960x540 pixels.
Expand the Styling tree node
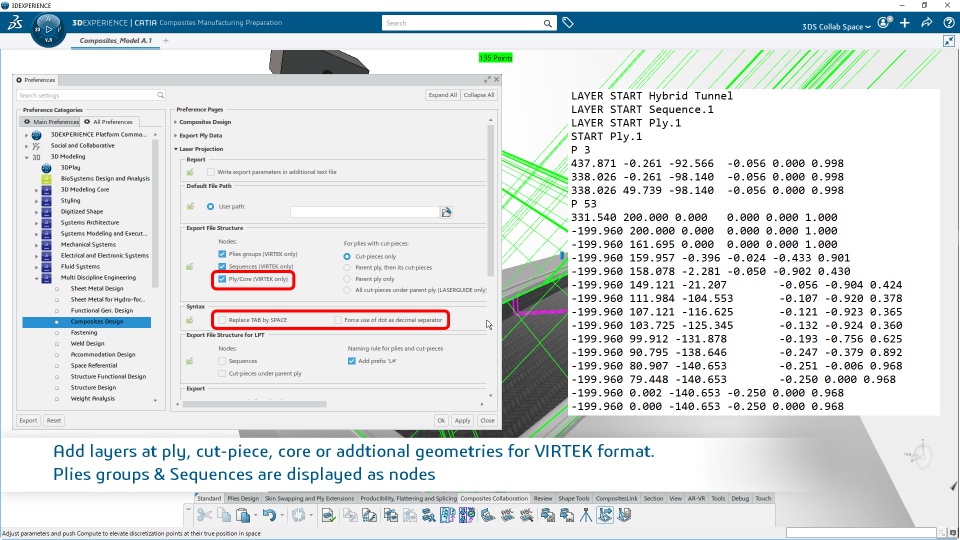pos(36,201)
